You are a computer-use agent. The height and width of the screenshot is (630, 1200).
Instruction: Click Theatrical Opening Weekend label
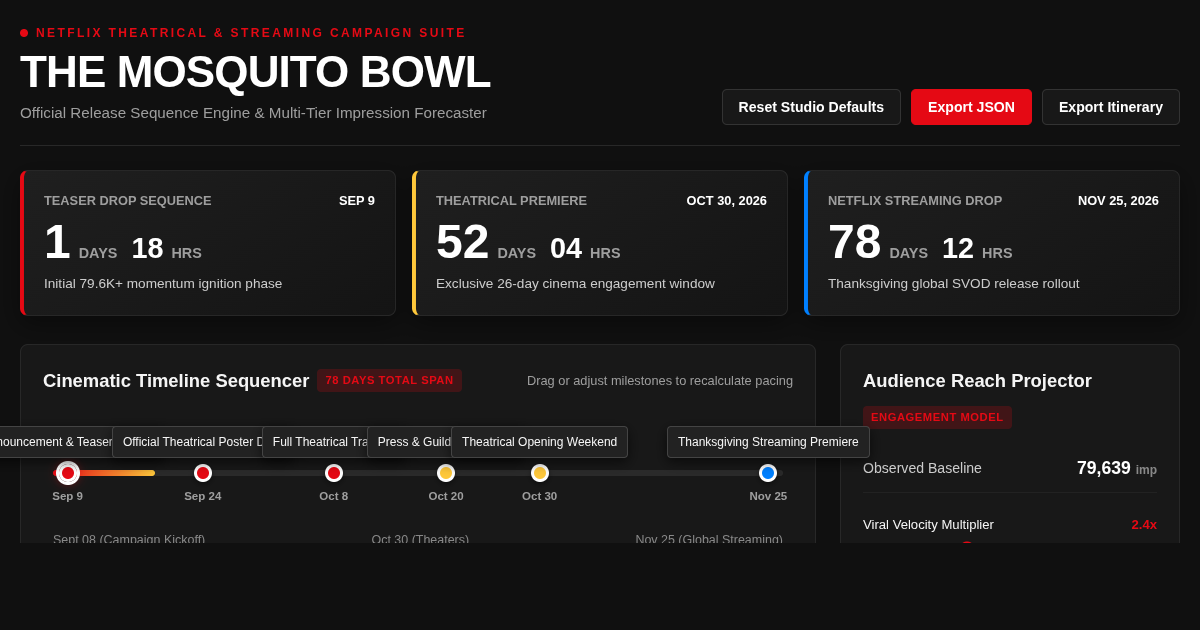click(x=539, y=442)
